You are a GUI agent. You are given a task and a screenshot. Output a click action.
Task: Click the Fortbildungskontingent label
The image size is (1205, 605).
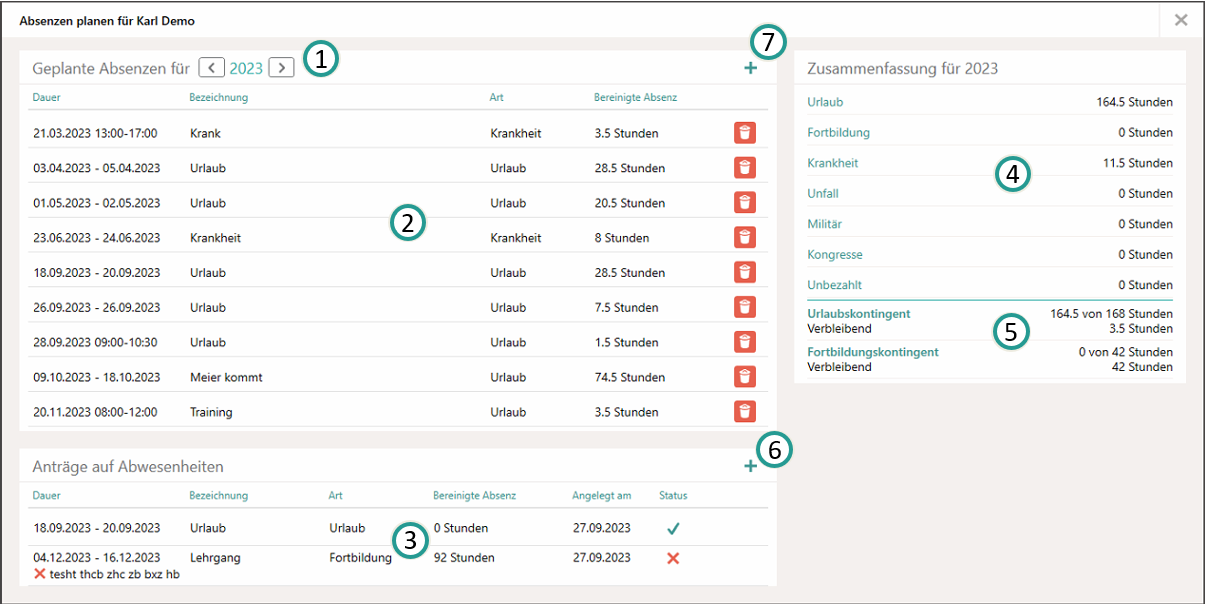point(873,352)
